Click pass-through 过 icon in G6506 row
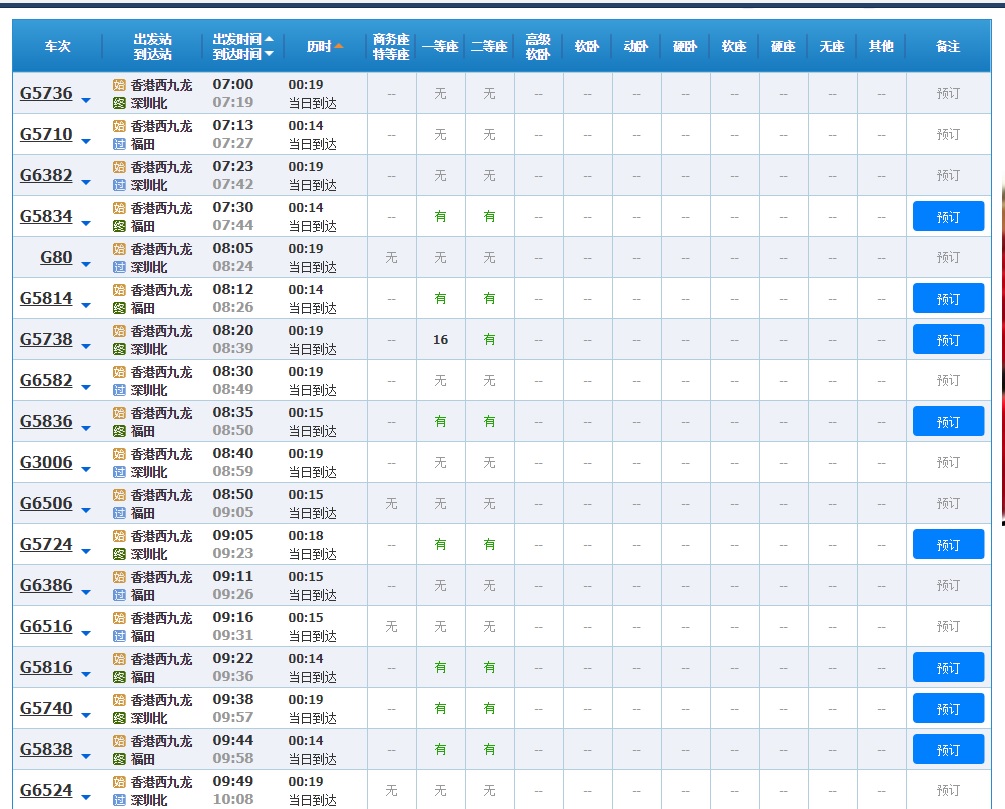1005x809 pixels. [x=119, y=513]
